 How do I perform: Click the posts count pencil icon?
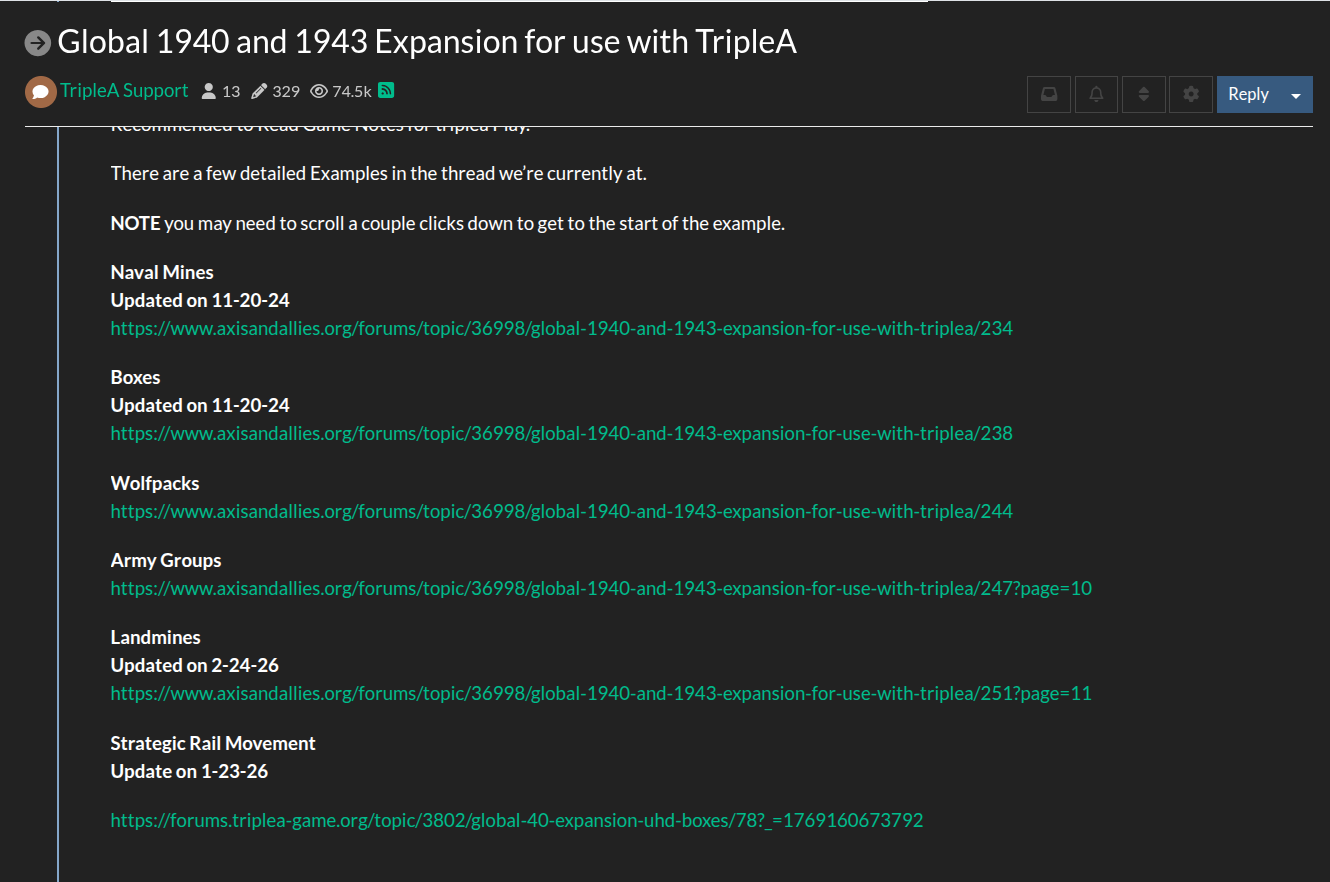coord(259,91)
